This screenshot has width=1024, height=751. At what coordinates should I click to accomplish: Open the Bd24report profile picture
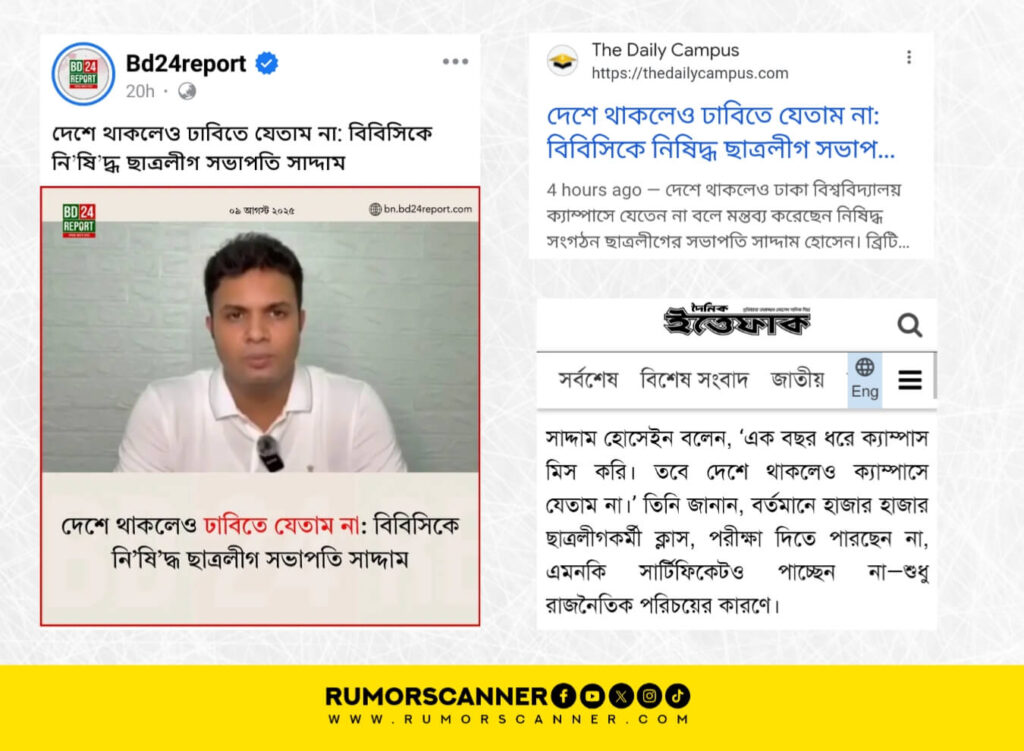(x=83, y=74)
